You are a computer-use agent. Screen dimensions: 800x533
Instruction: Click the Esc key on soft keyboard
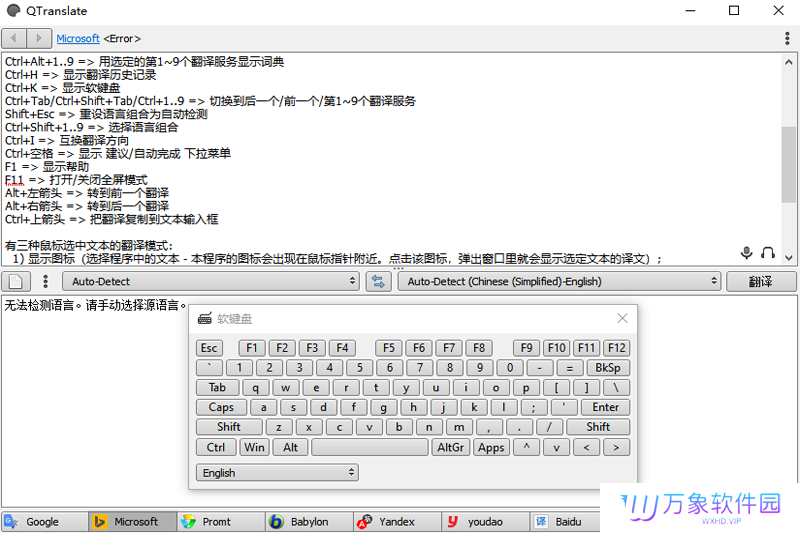point(209,348)
